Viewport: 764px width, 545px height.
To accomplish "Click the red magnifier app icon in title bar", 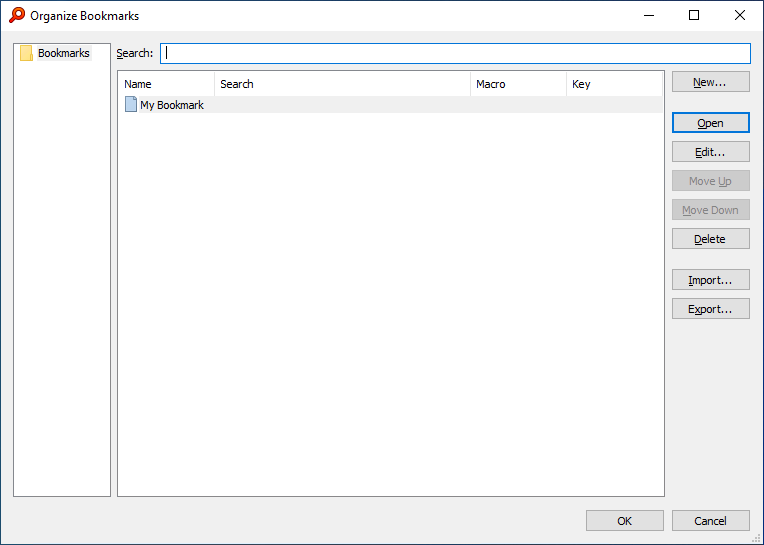I will [x=17, y=15].
